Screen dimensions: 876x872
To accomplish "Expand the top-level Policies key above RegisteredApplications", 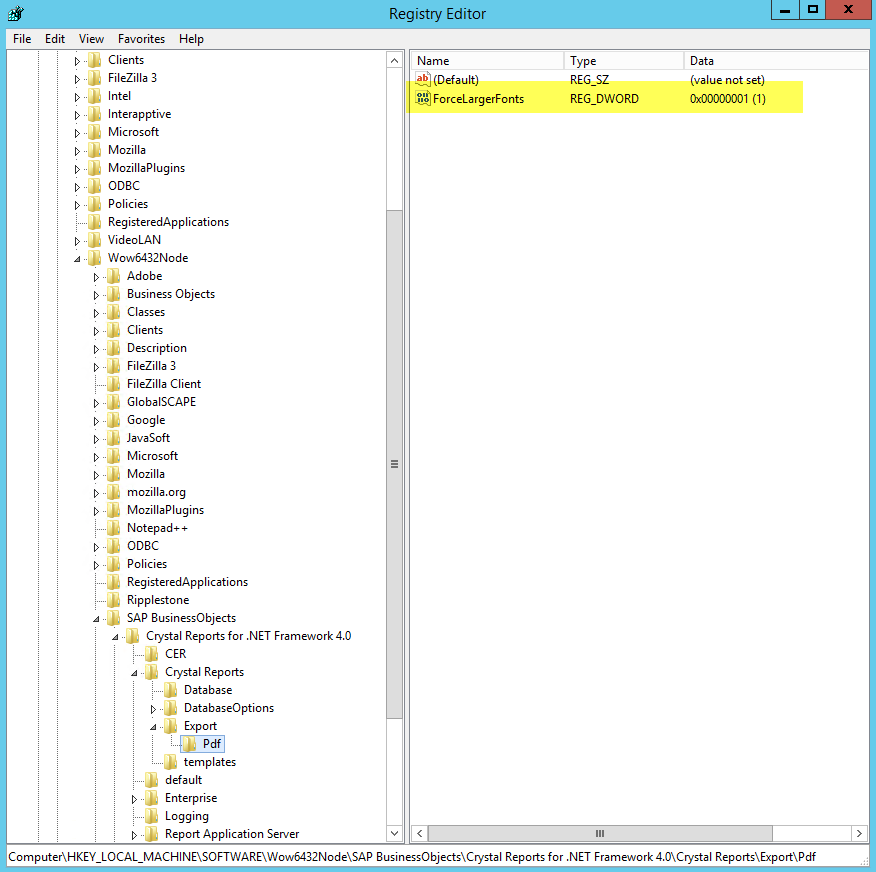I will tap(77, 205).
